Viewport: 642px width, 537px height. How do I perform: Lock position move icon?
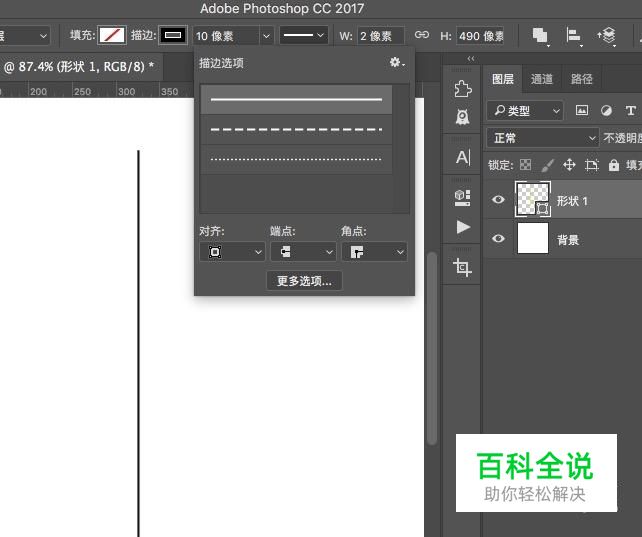point(569,165)
